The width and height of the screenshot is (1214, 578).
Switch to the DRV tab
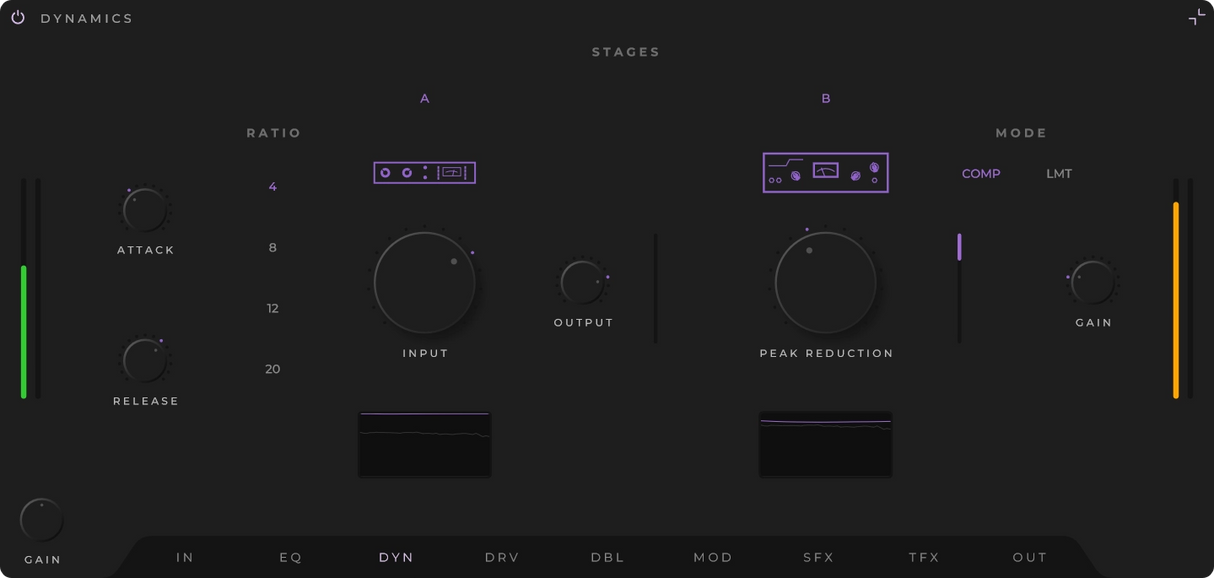502,557
